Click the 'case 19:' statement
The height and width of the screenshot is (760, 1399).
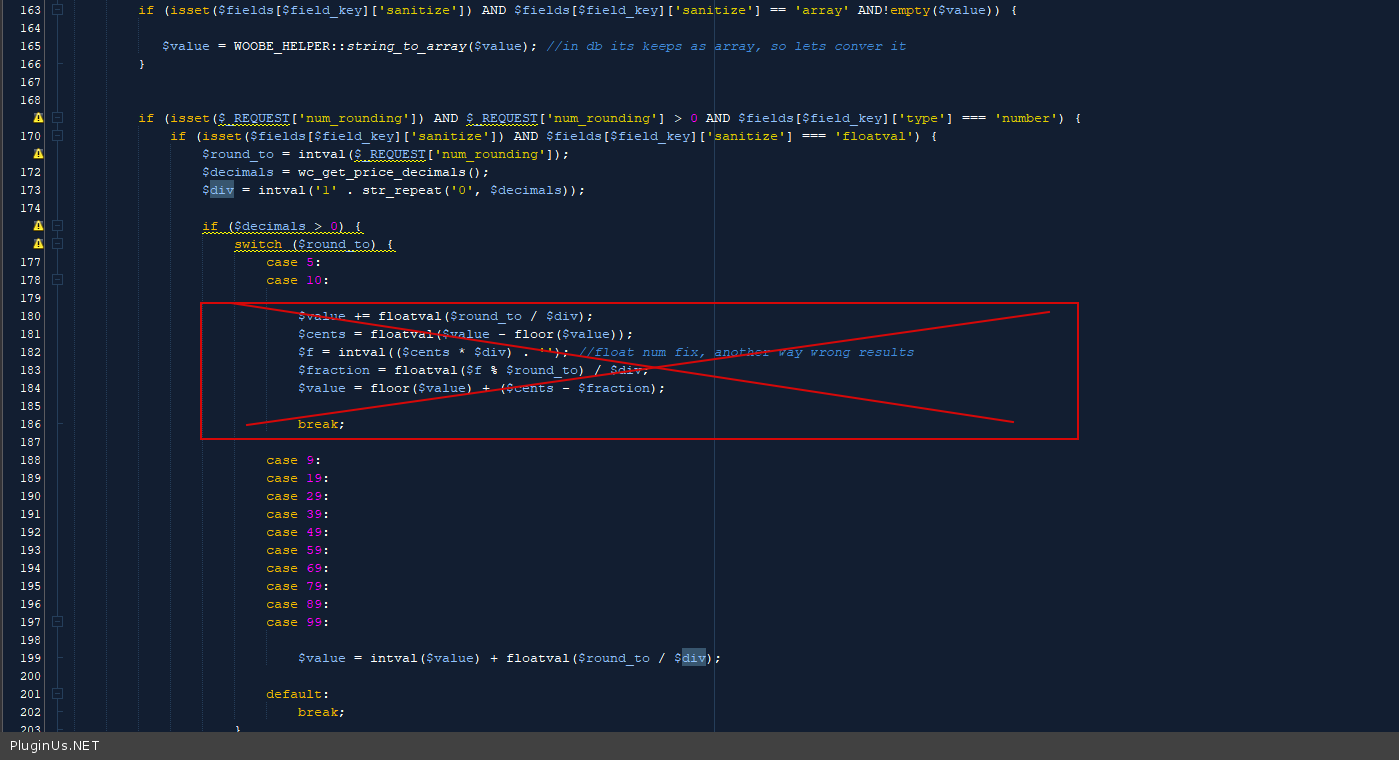pos(298,478)
